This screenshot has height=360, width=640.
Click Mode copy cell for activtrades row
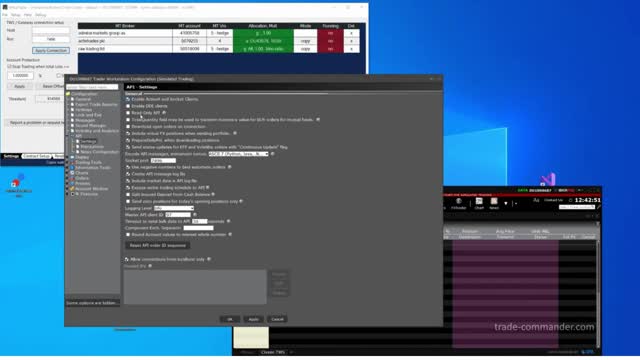[x=305, y=41]
